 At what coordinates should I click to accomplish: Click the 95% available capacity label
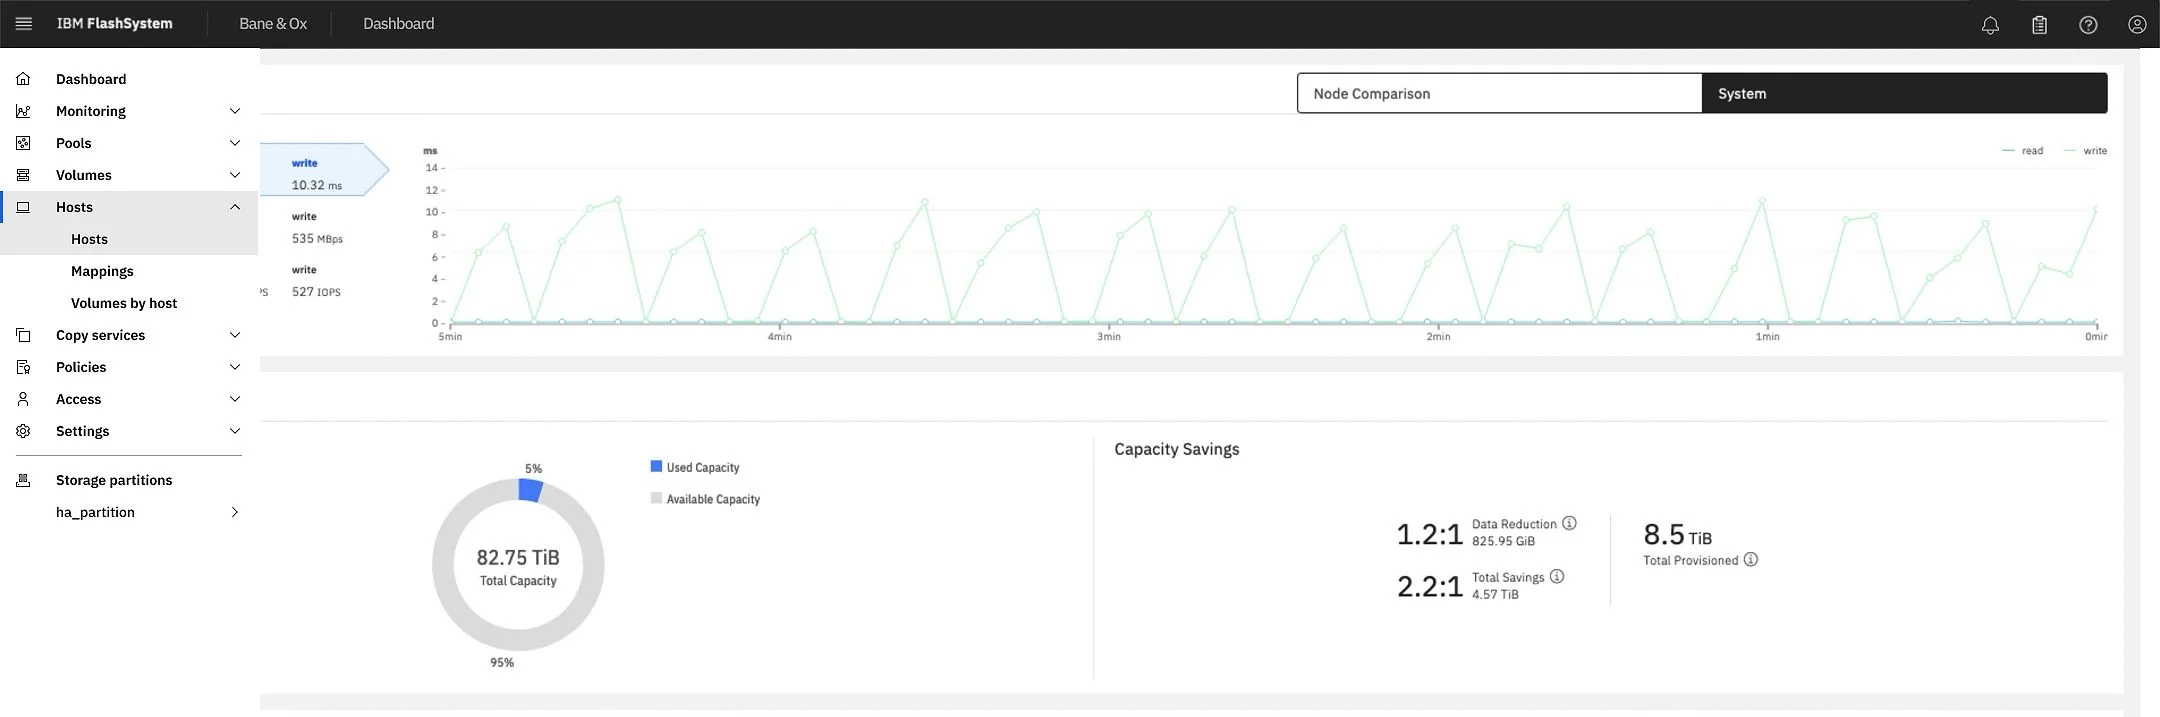502,662
